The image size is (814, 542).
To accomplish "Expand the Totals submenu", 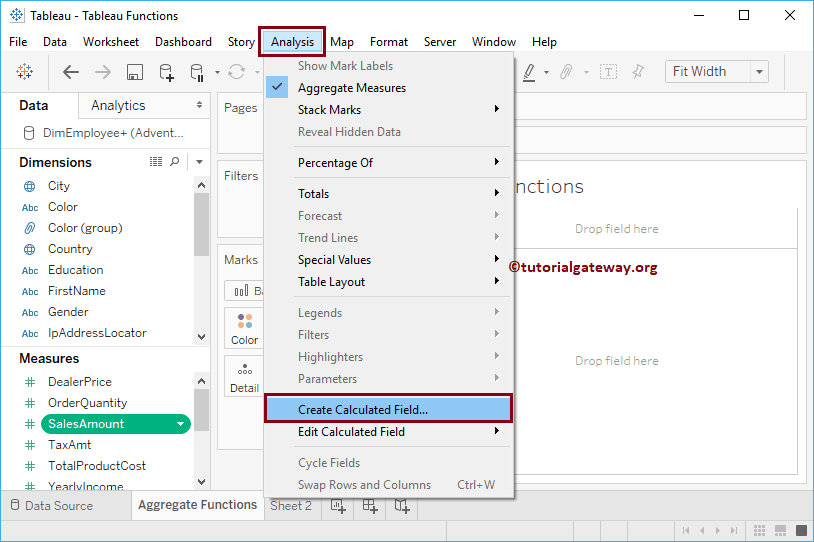I will (x=389, y=194).
